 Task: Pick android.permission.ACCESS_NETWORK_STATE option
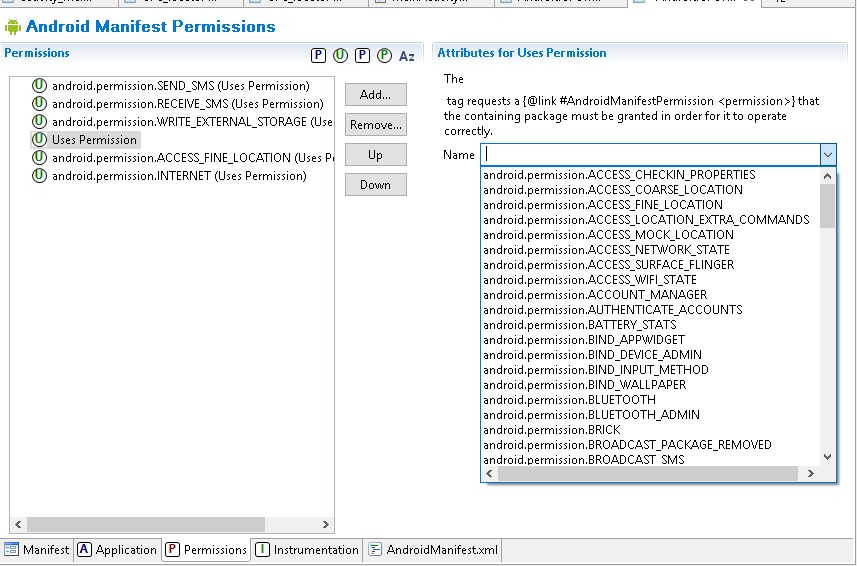pos(606,250)
